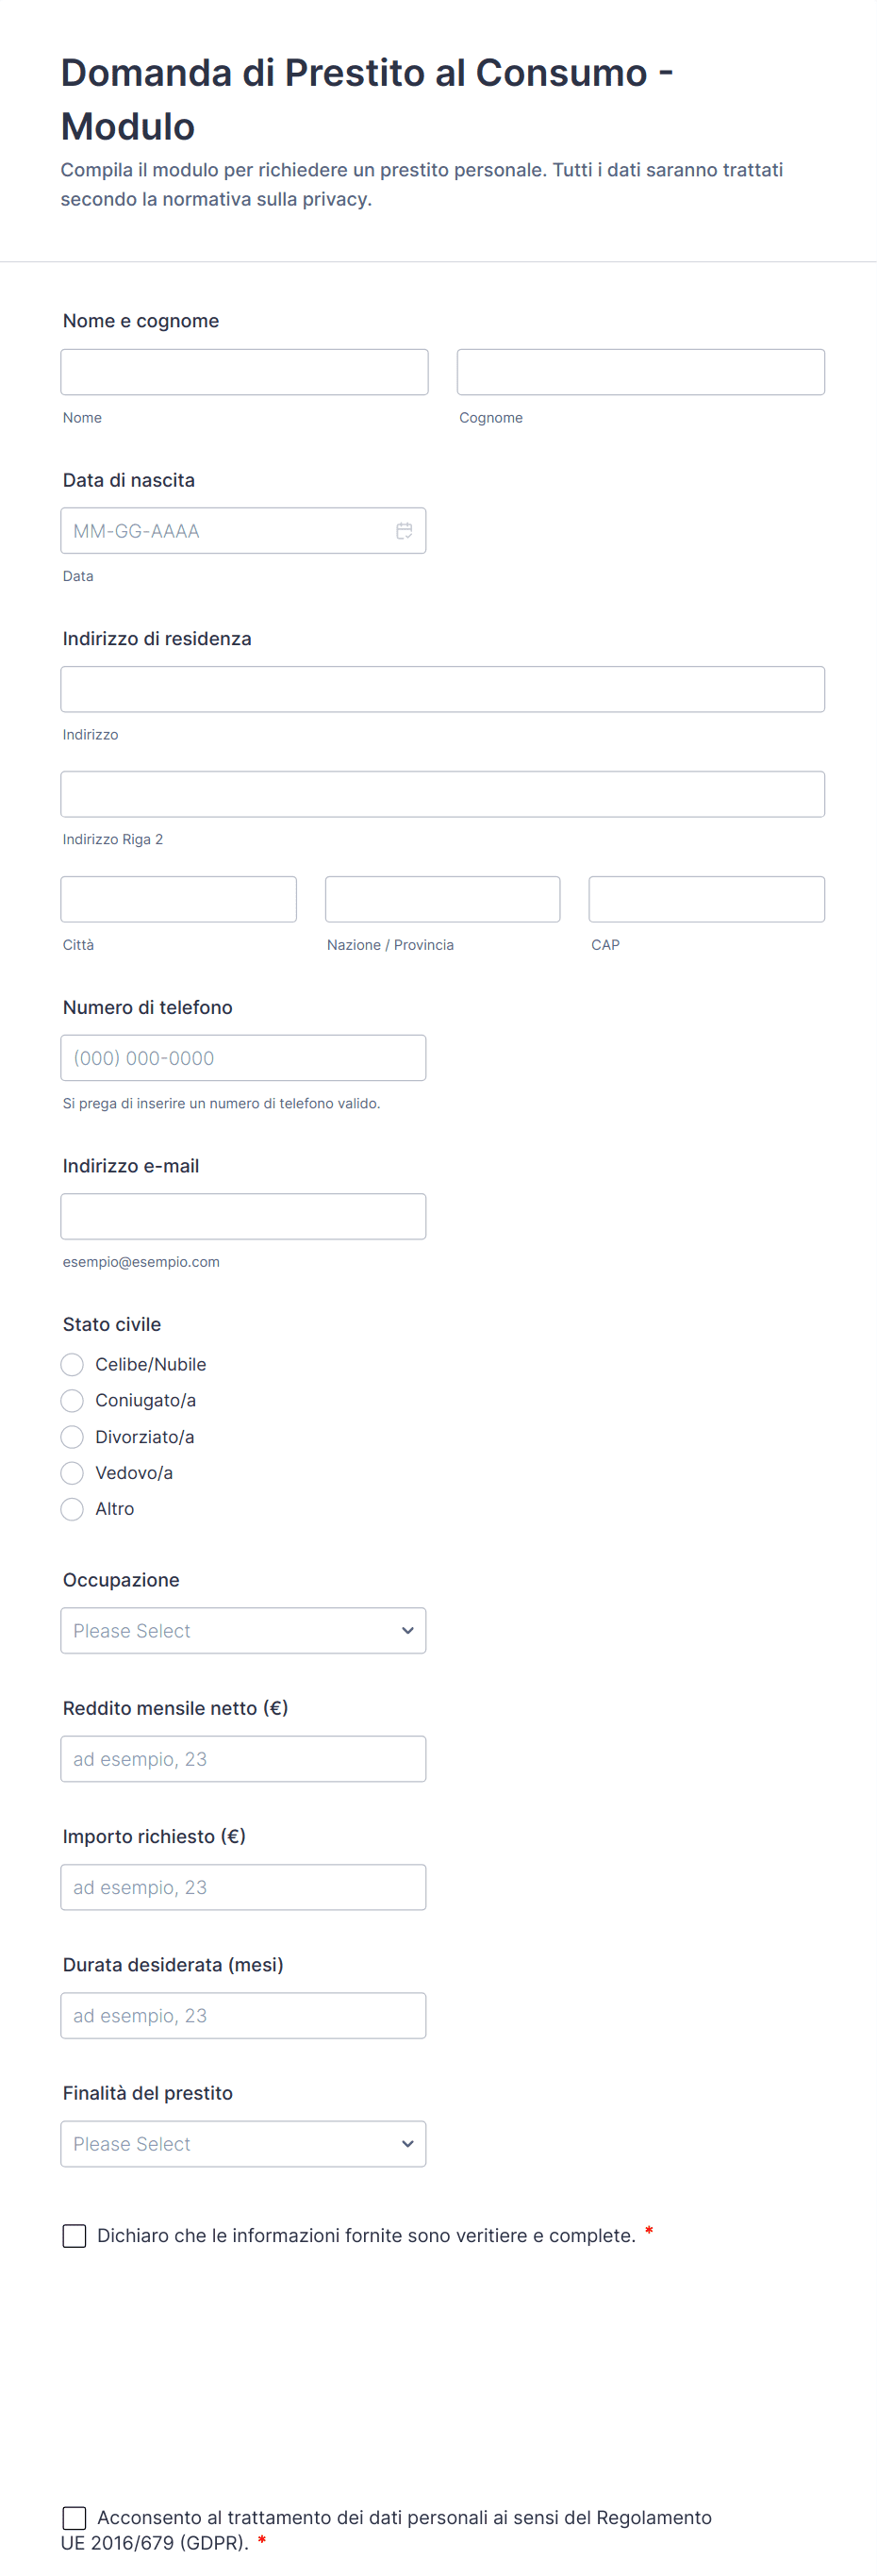Click the Durata desiderata (mesi) field
The width and height of the screenshot is (877, 2576).
click(243, 2016)
